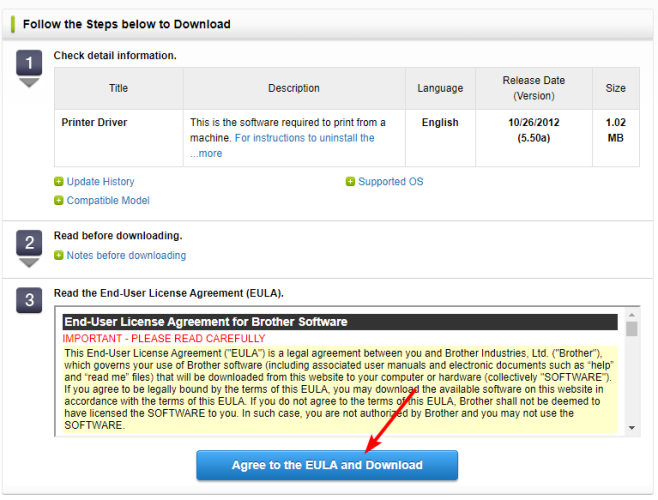Click the green plus icon beside Update History

pyautogui.click(x=59, y=182)
